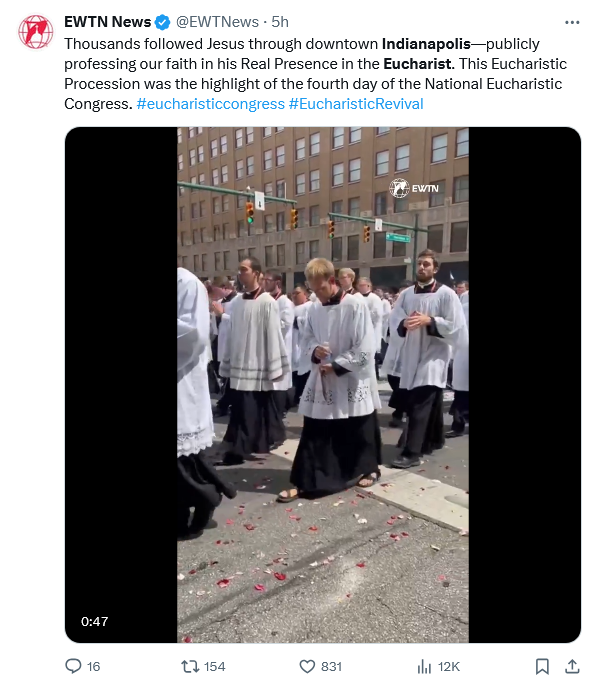Open the #eucharisticcongress hashtag
598x688 pixels.
point(211,104)
